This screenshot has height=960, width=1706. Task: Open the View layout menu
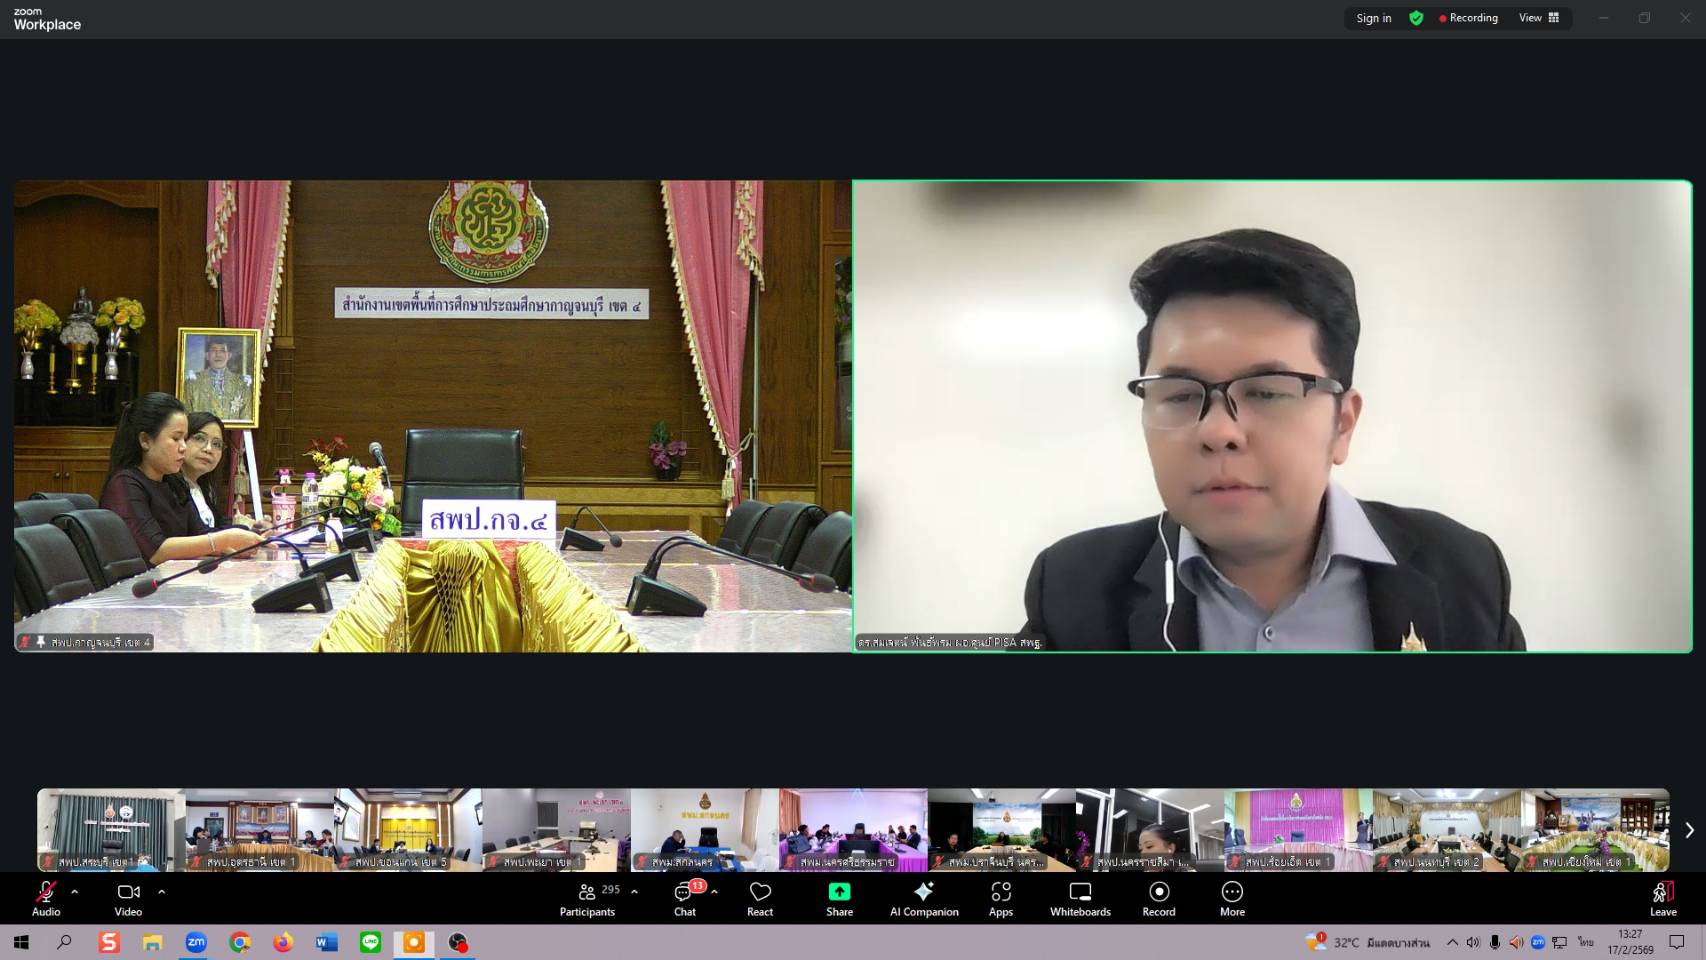pos(1539,18)
